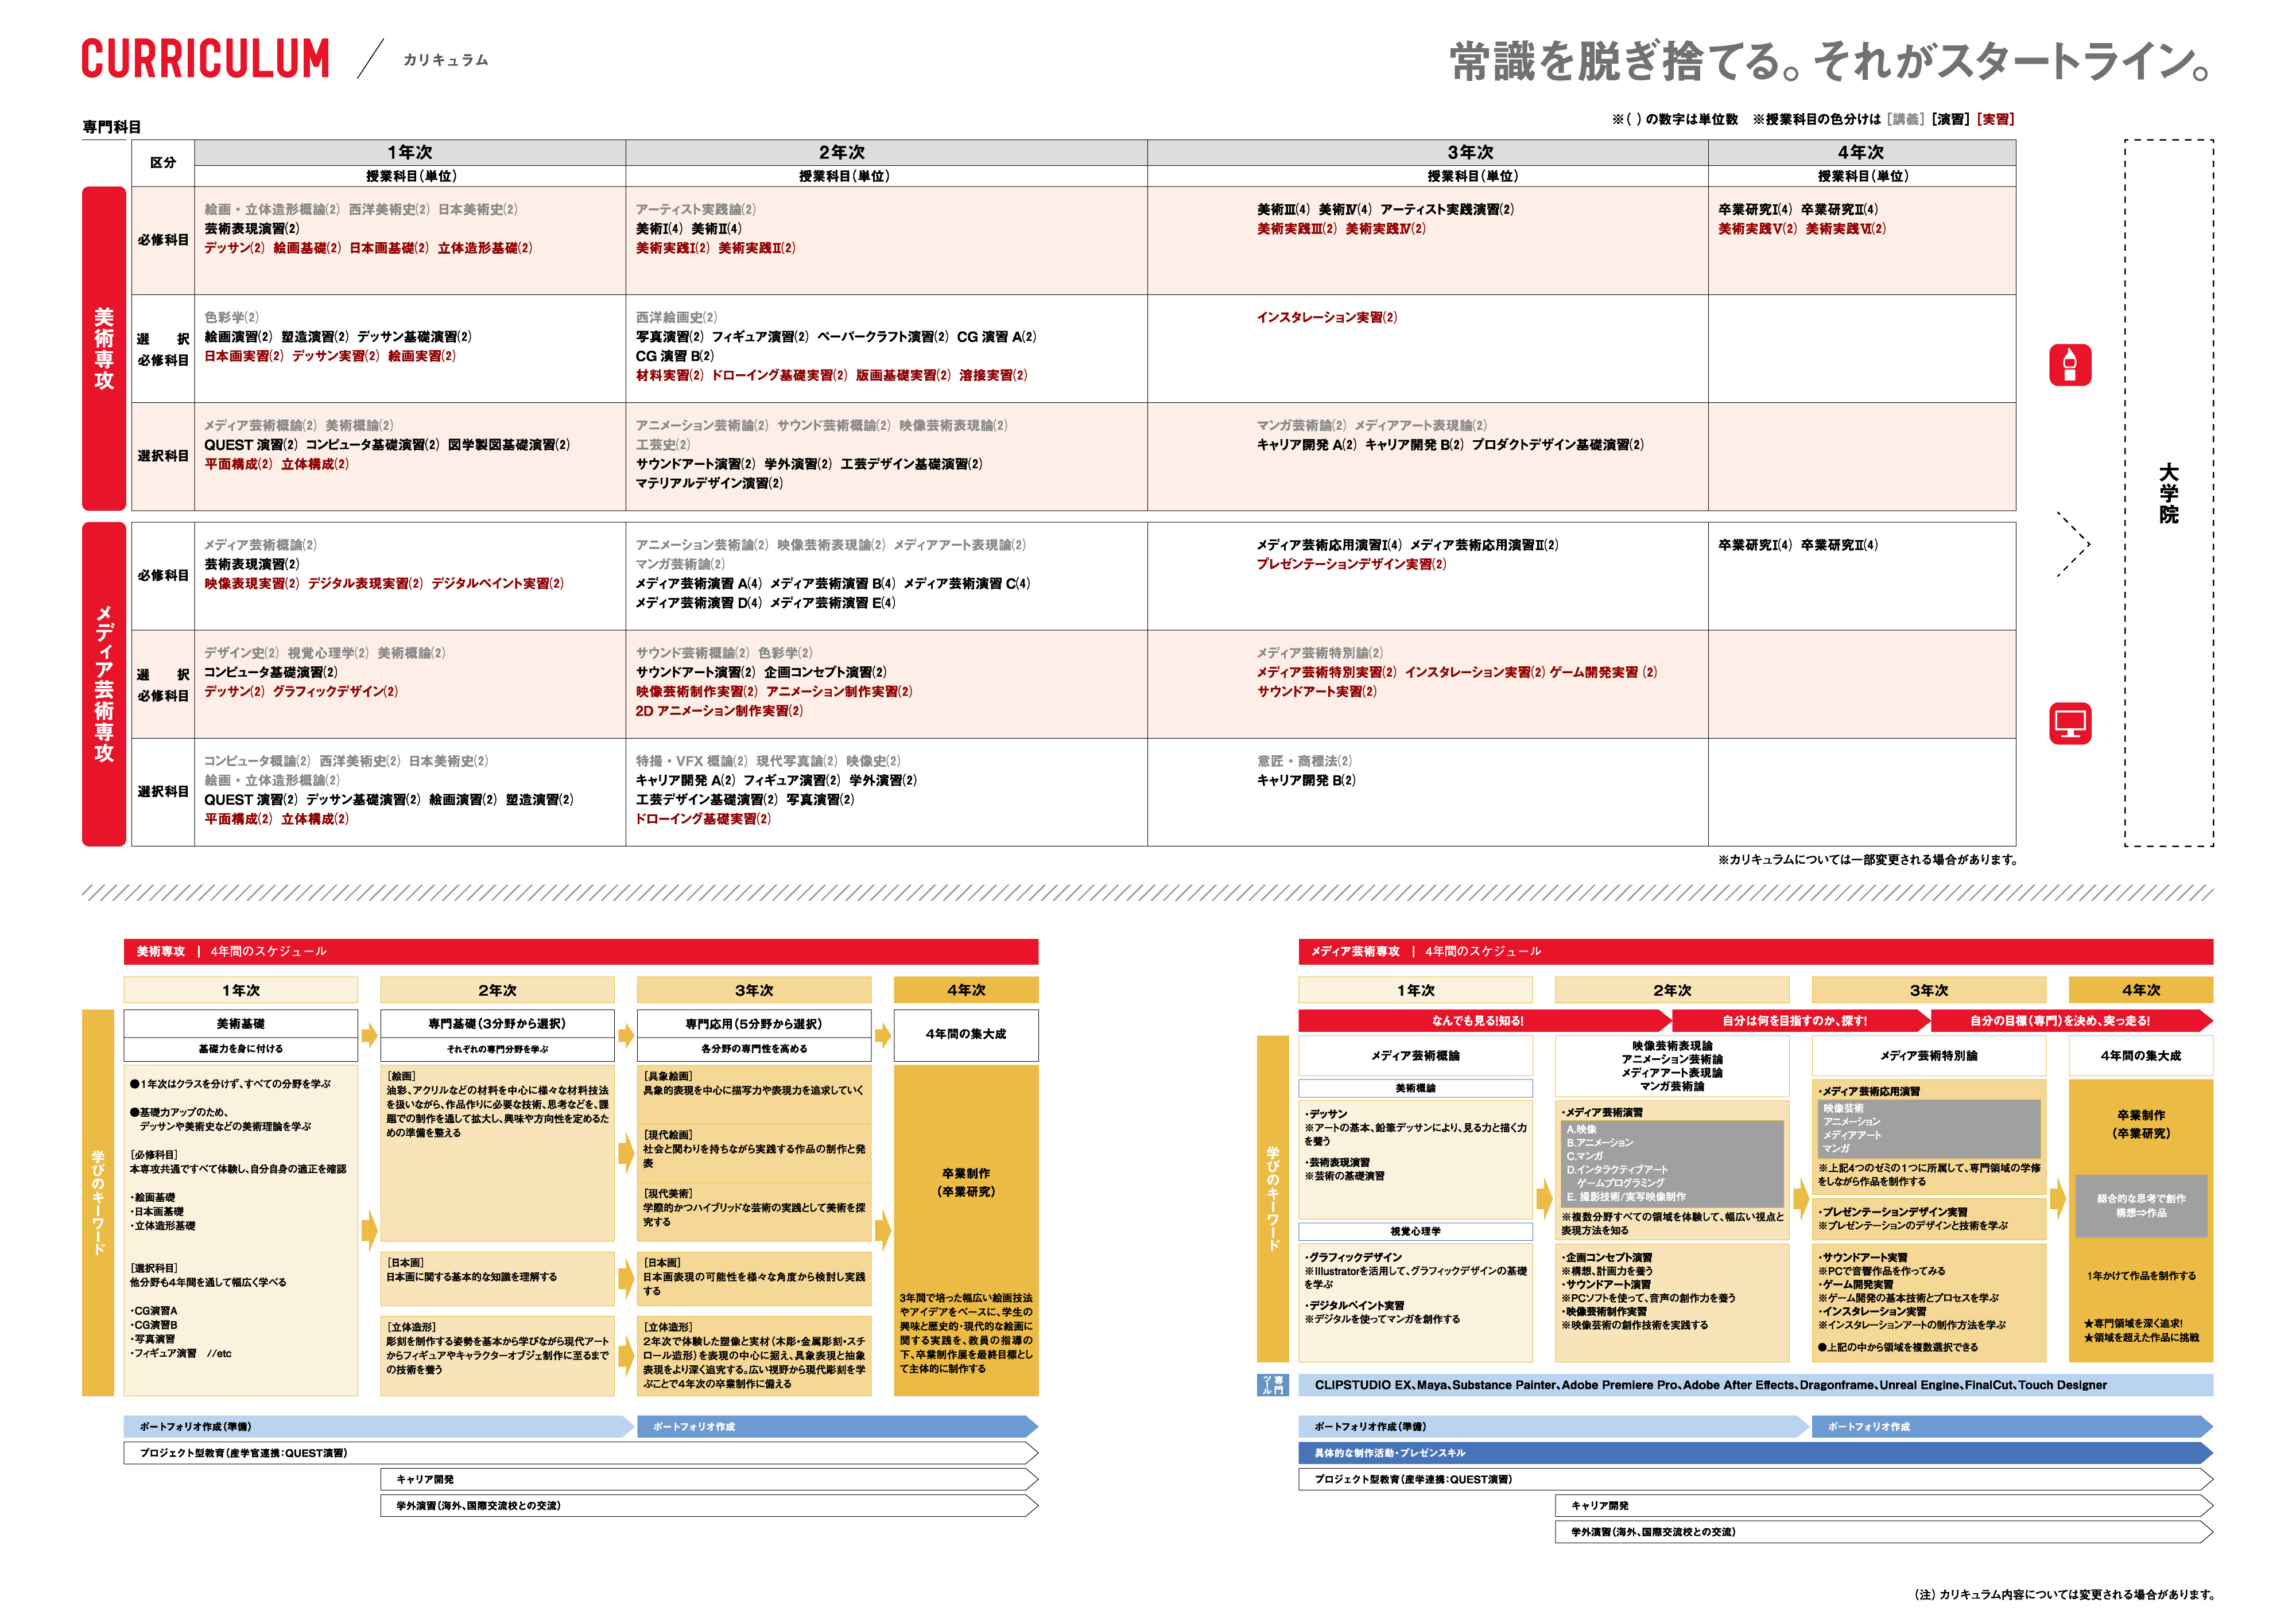Click デジタルペイント実習(2) in the table
This screenshot has height=1623, width=2296.
(x=498, y=584)
